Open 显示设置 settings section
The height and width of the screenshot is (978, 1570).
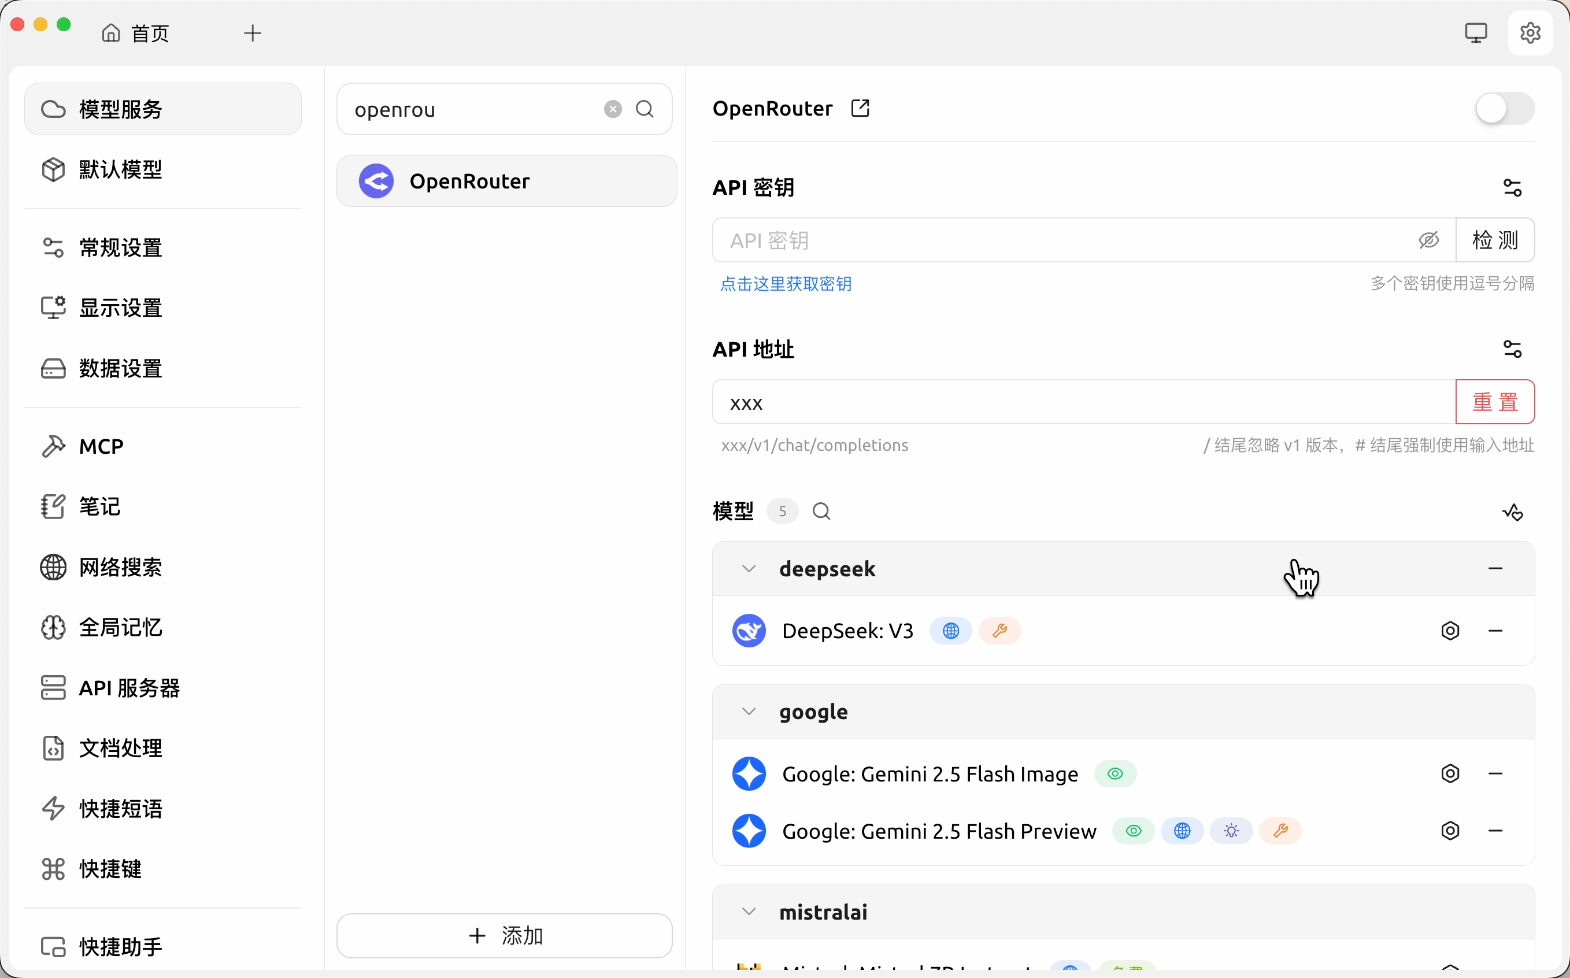coord(163,308)
